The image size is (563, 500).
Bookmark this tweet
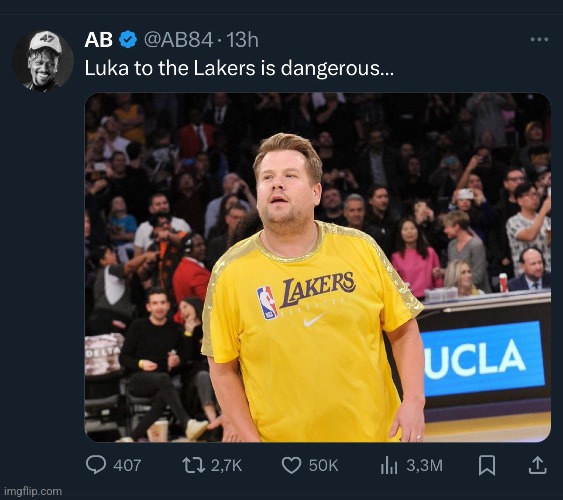pyautogui.click(x=487, y=465)
